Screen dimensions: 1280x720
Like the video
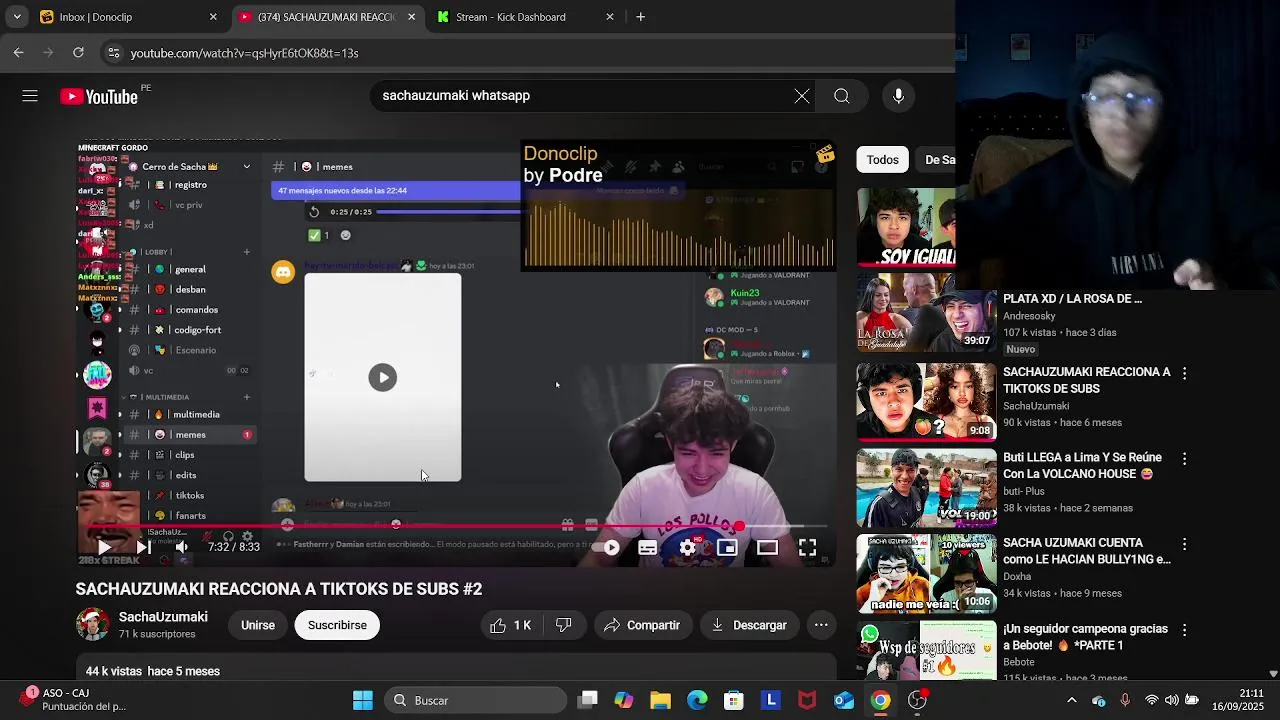pos(510,625)
